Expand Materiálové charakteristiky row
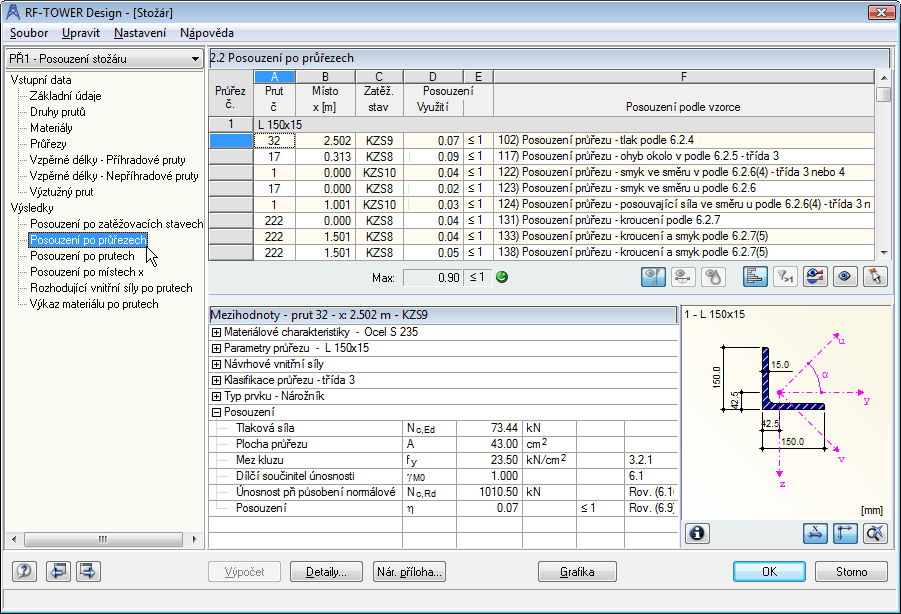Screen dimensions: 901x614 pos(216,332)
